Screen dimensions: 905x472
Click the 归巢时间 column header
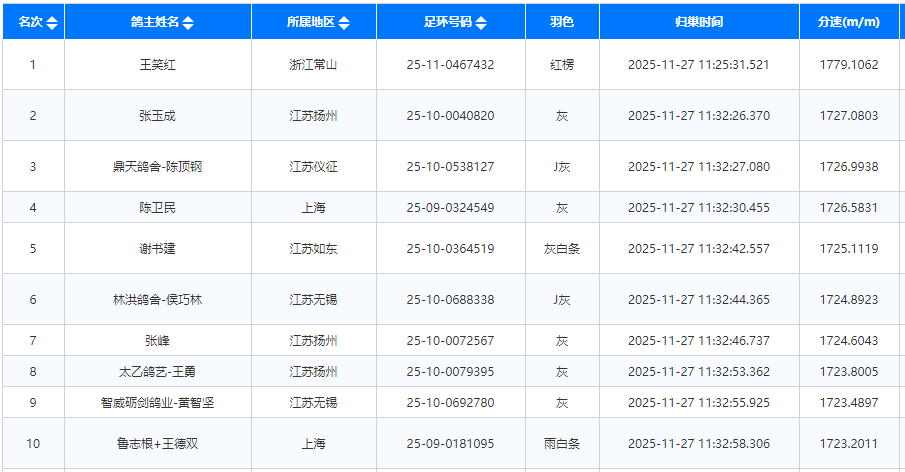coord(698,22)
